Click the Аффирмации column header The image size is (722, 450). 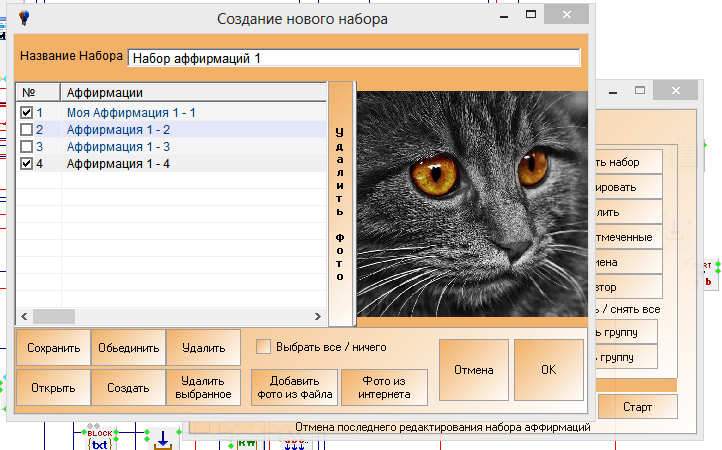194,92
